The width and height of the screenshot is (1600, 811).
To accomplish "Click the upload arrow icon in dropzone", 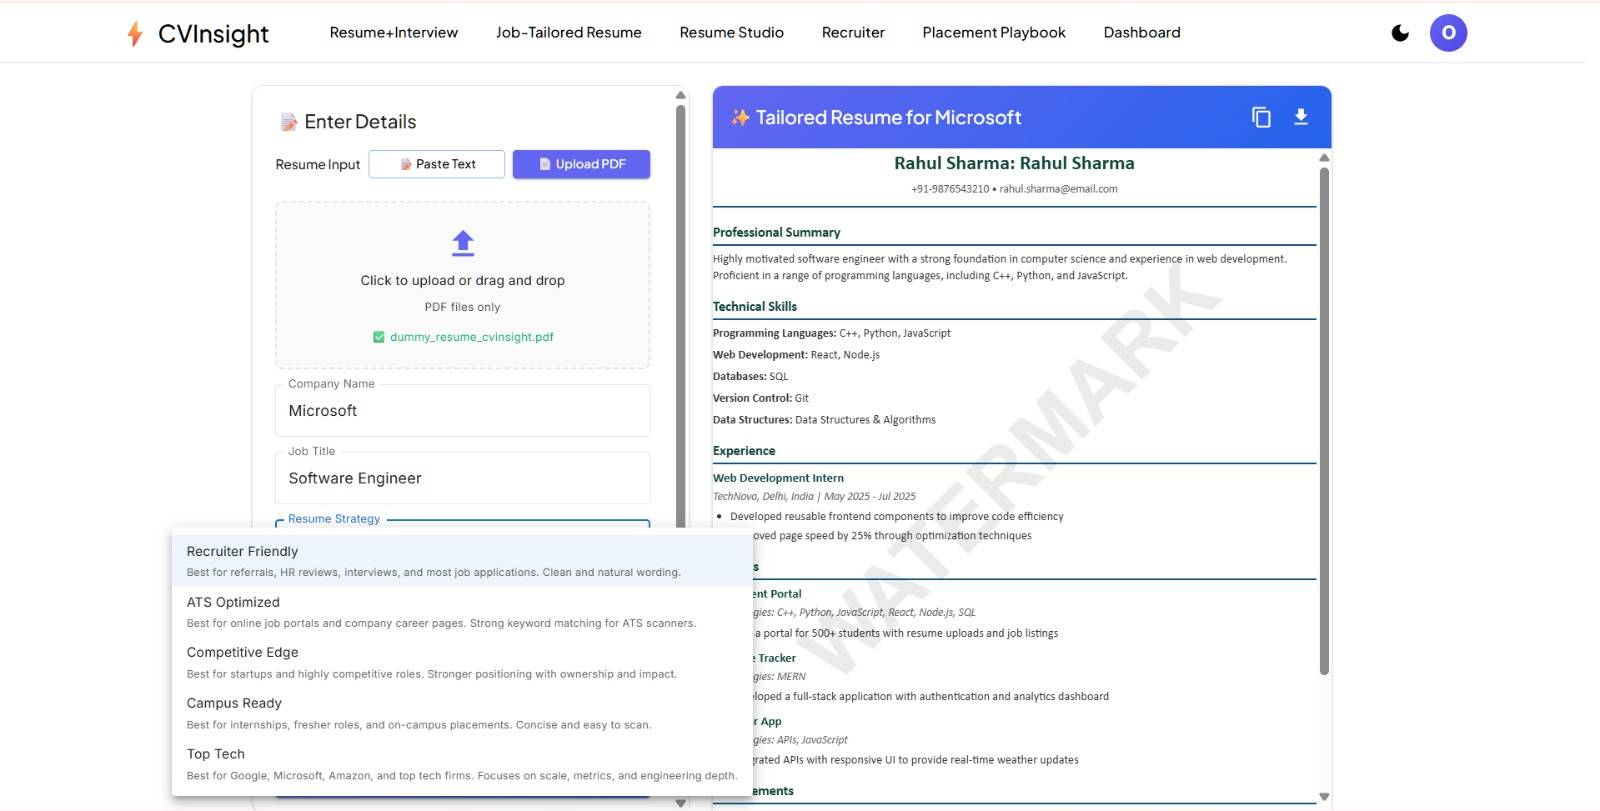I will [x=463, y=243].
